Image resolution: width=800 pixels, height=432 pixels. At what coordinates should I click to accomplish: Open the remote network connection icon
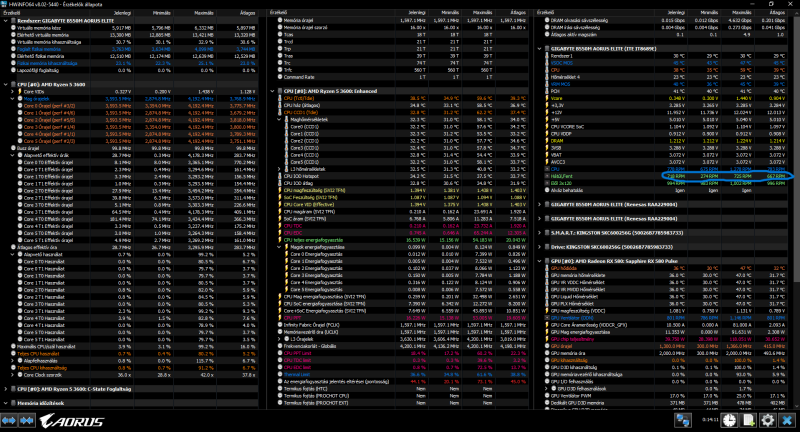coord(683,420)
